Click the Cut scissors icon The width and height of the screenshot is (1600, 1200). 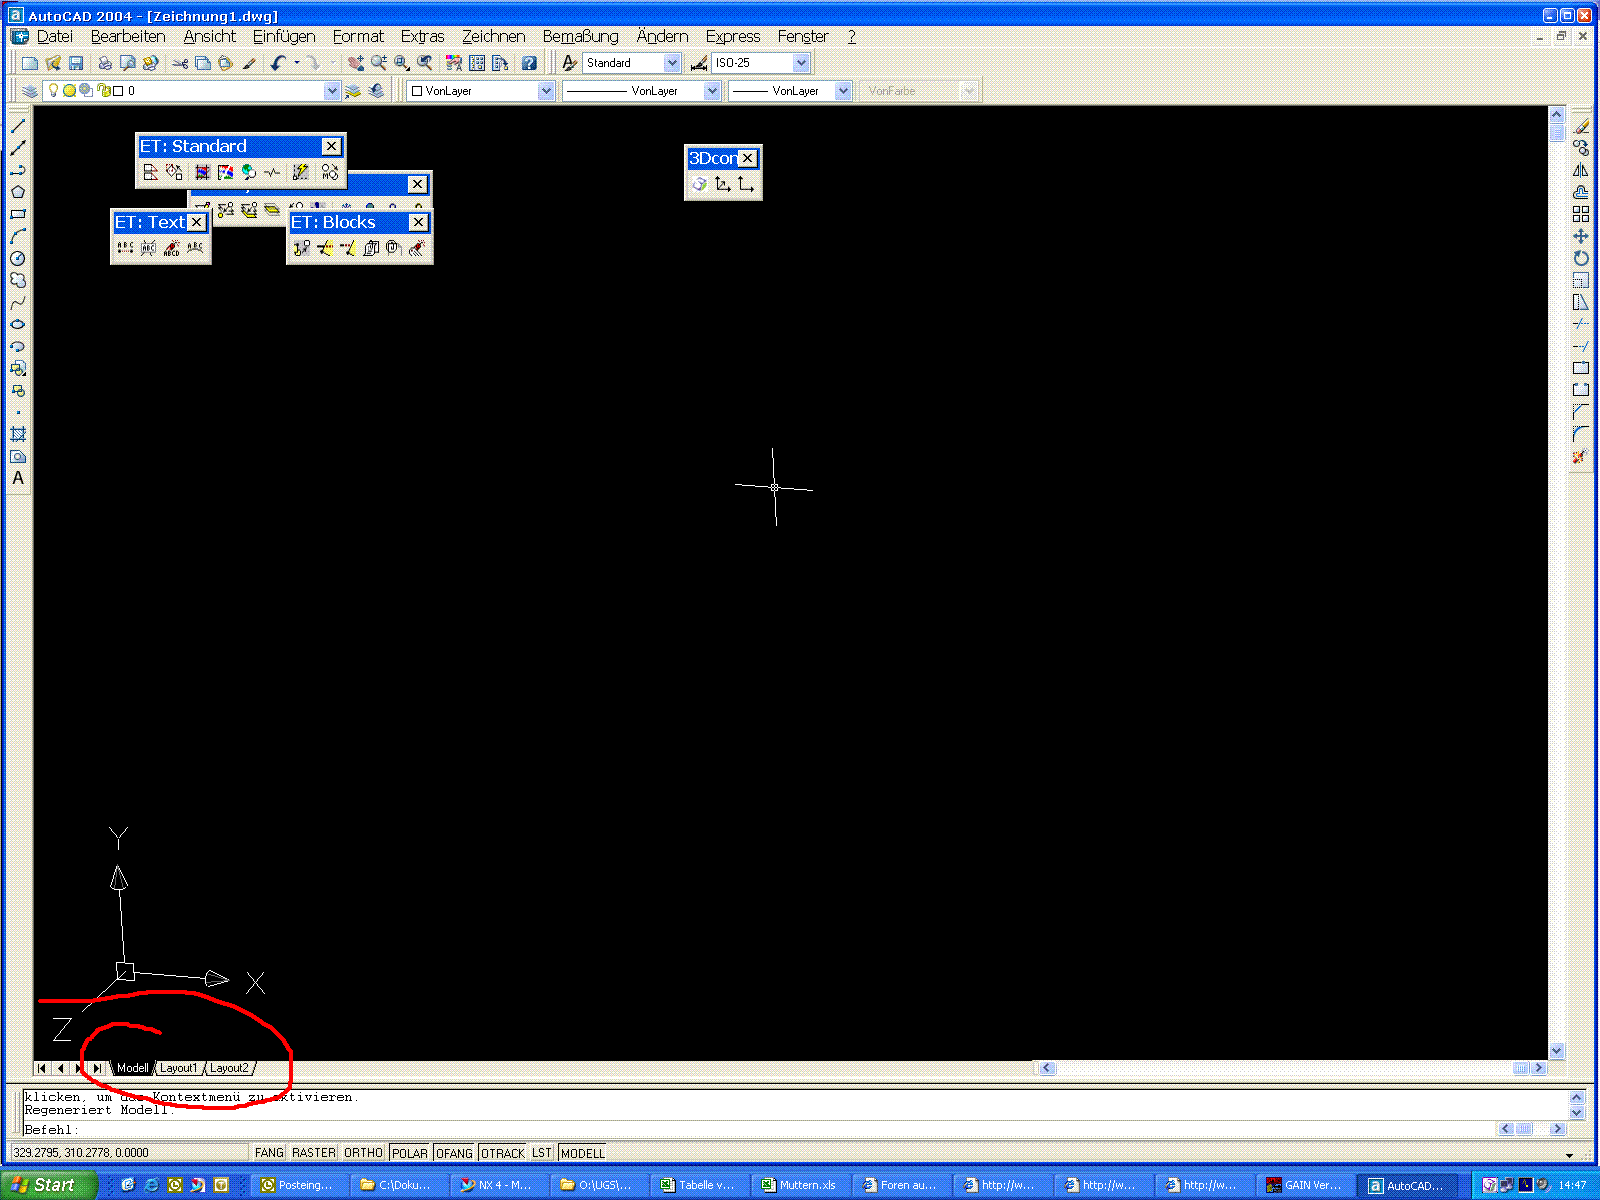click(180, 63)
